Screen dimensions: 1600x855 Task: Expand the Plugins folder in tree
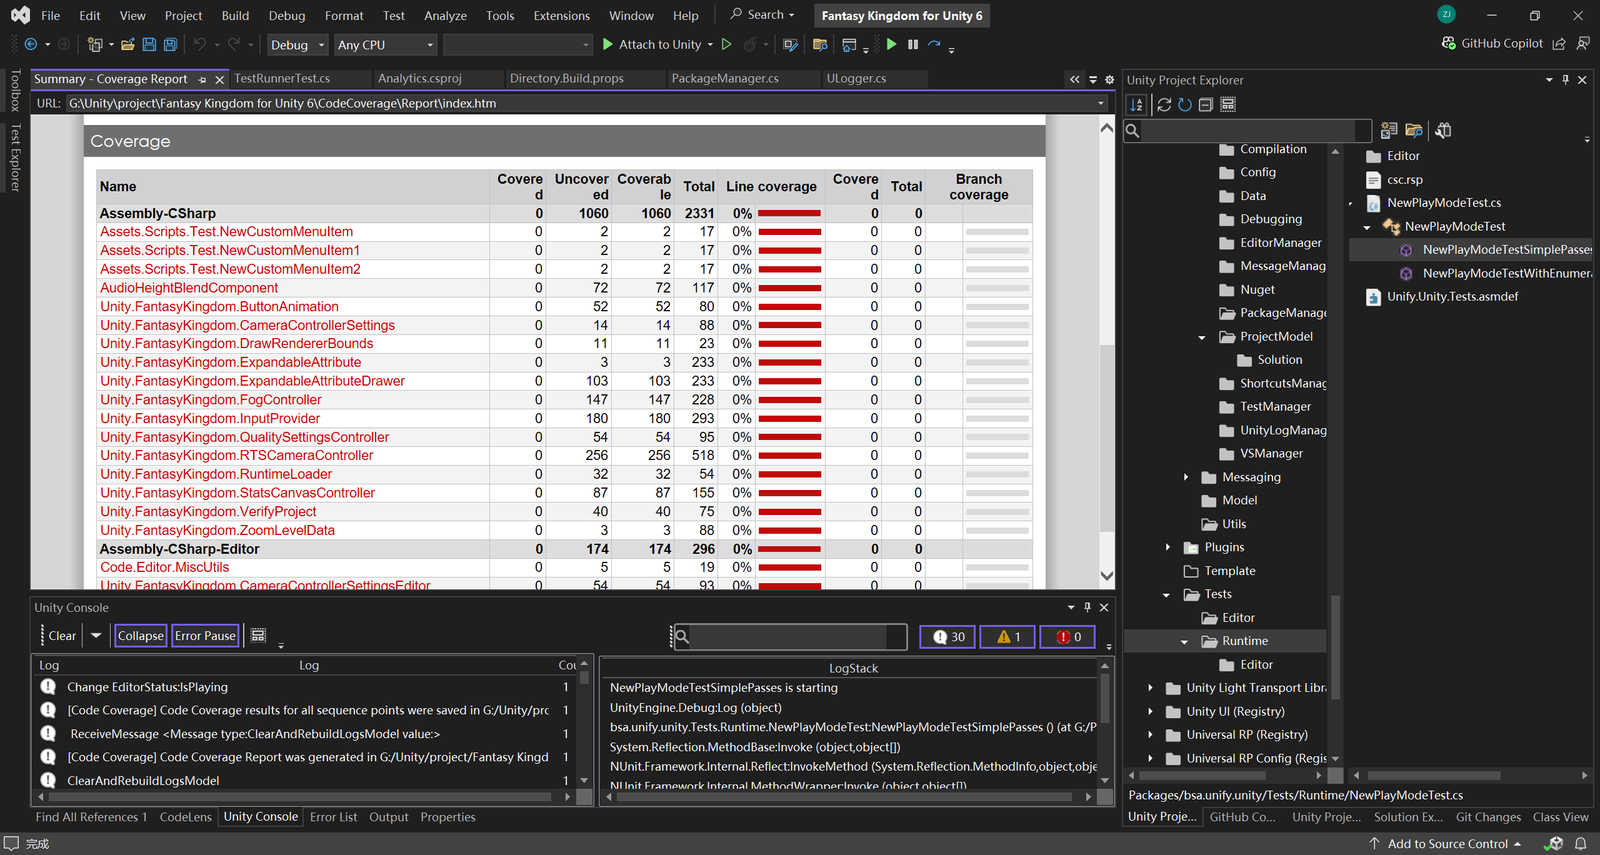[x=1168, y=548]
